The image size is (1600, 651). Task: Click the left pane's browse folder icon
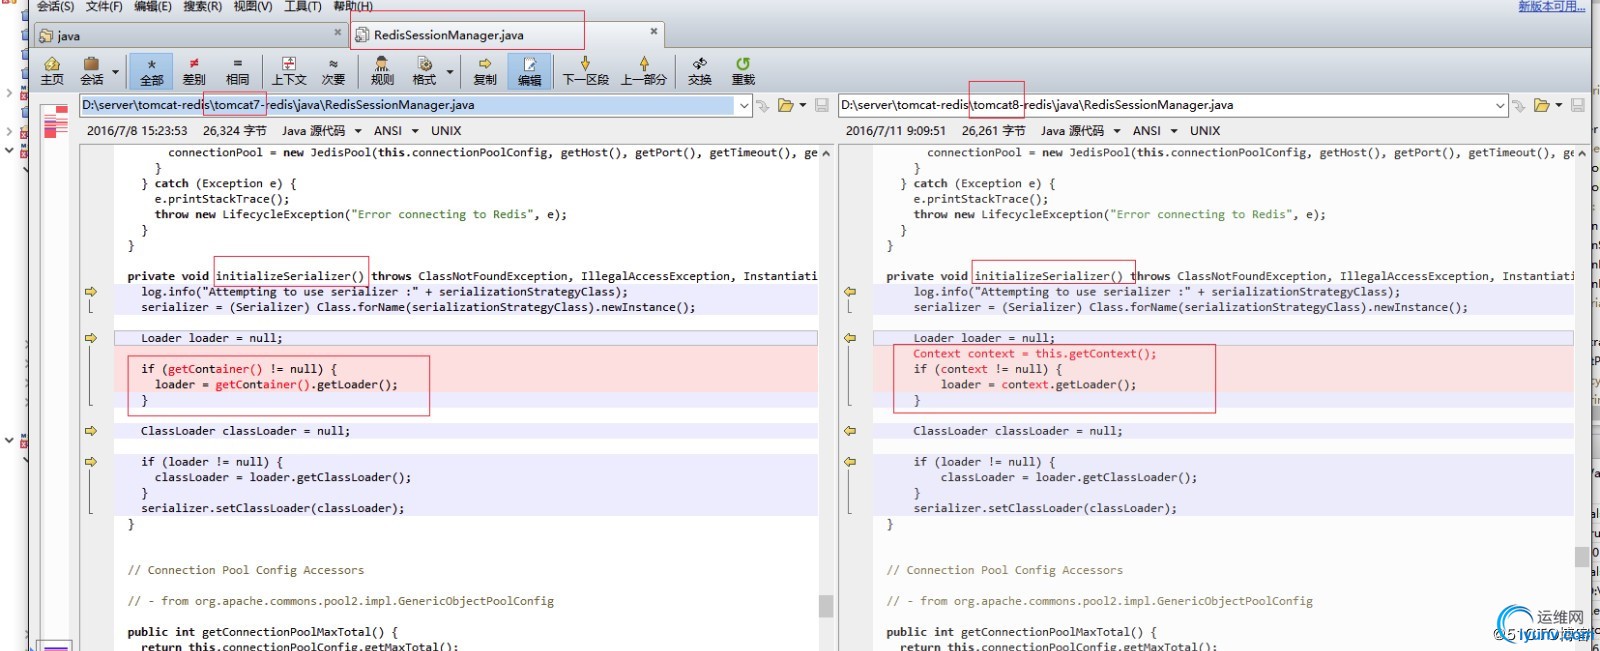[786, 105]
